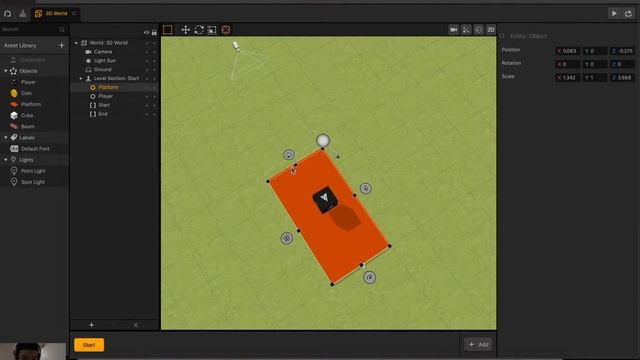The height and width of the screenshot is (360, 640).
Task: Toggle visibility of the Platform scene row
Action: click(x=147, y=87)
